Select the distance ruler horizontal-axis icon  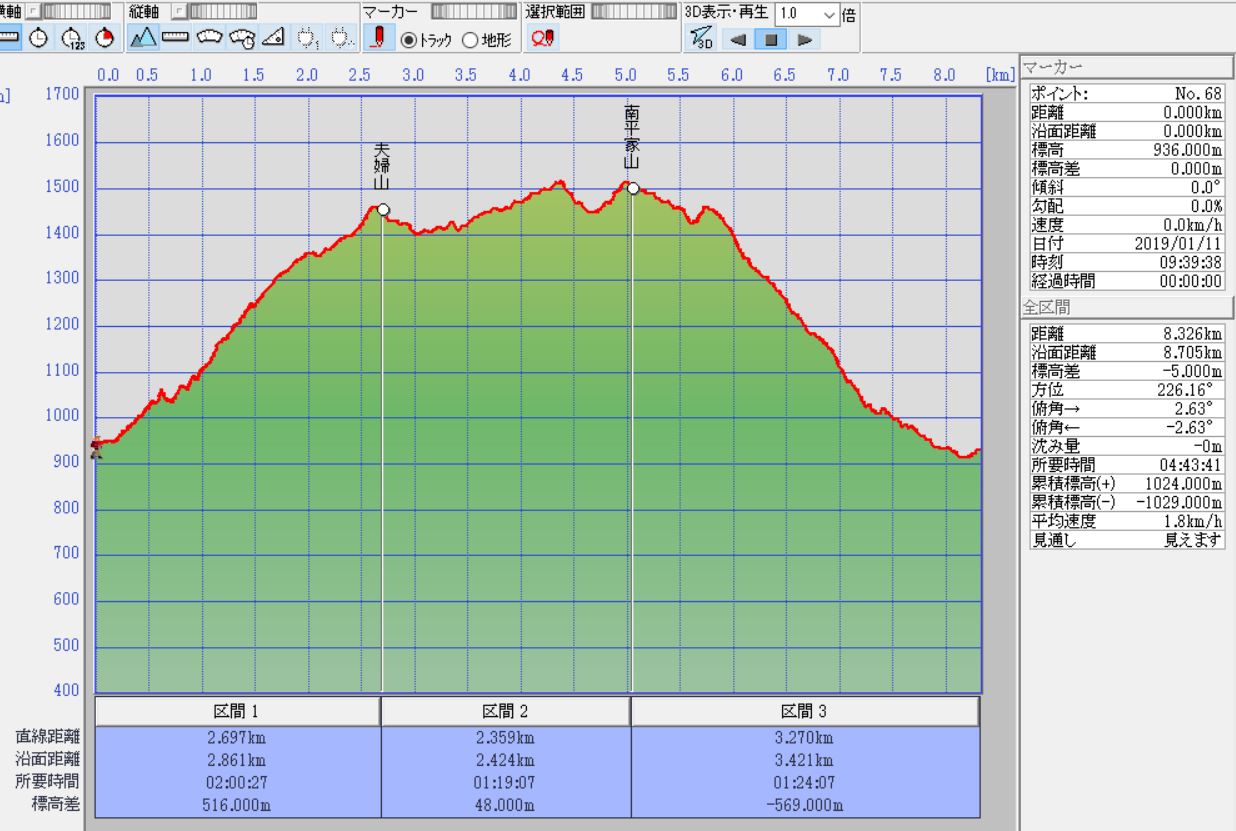click(10, 39)
